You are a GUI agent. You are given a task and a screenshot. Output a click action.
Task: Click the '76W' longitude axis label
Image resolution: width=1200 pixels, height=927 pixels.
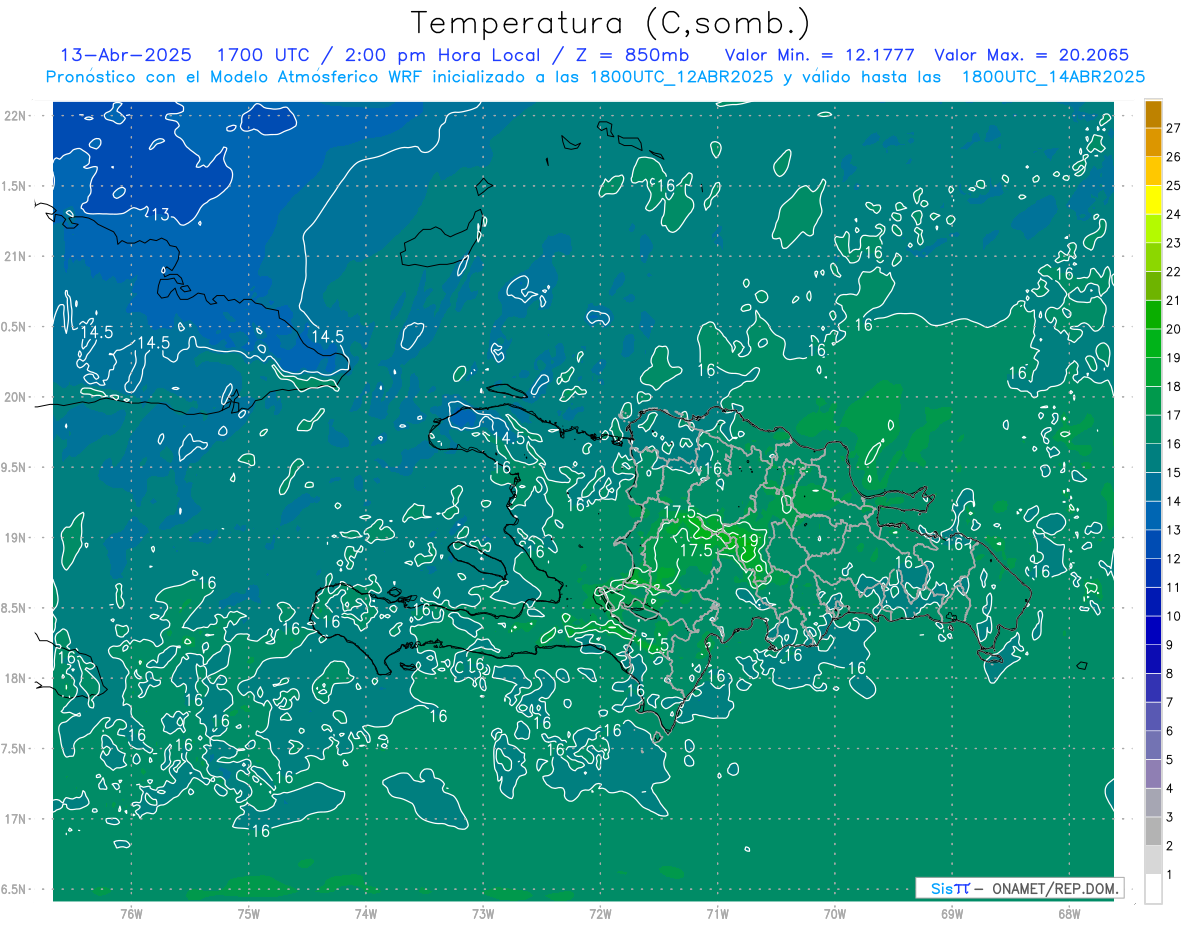(131, 914)
